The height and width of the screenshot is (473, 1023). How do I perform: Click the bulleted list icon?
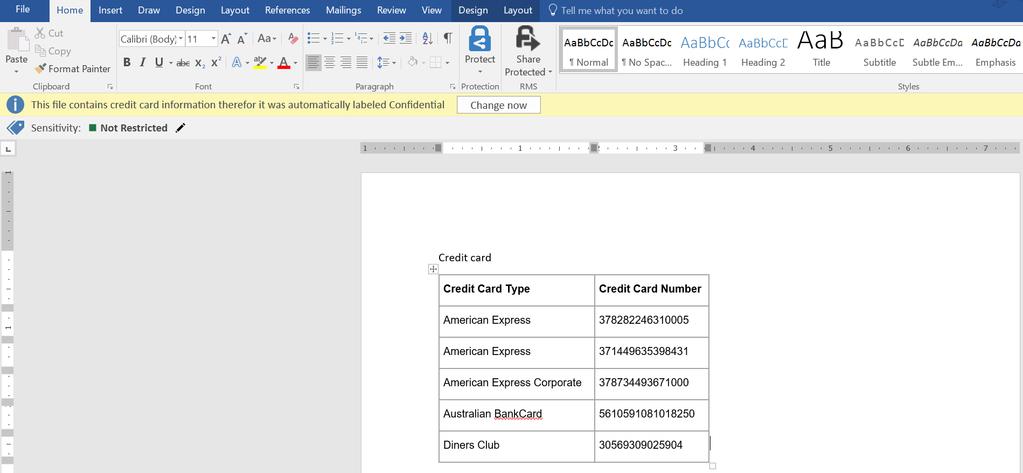point(313,39)
